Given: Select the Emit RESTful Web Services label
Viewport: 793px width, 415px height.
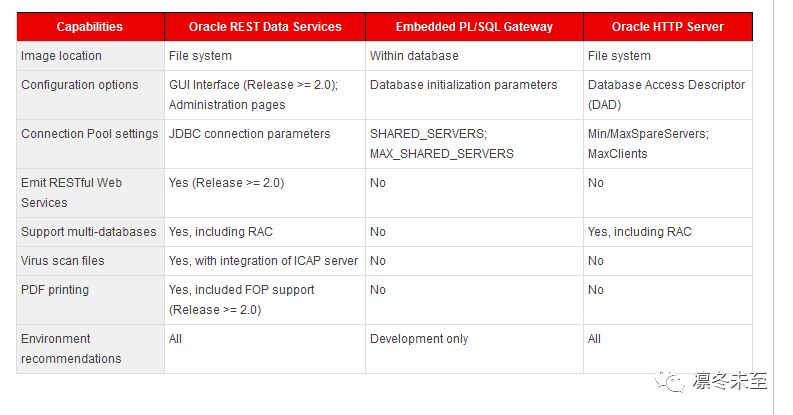Looking at the screenshot, I should (72, 193).
